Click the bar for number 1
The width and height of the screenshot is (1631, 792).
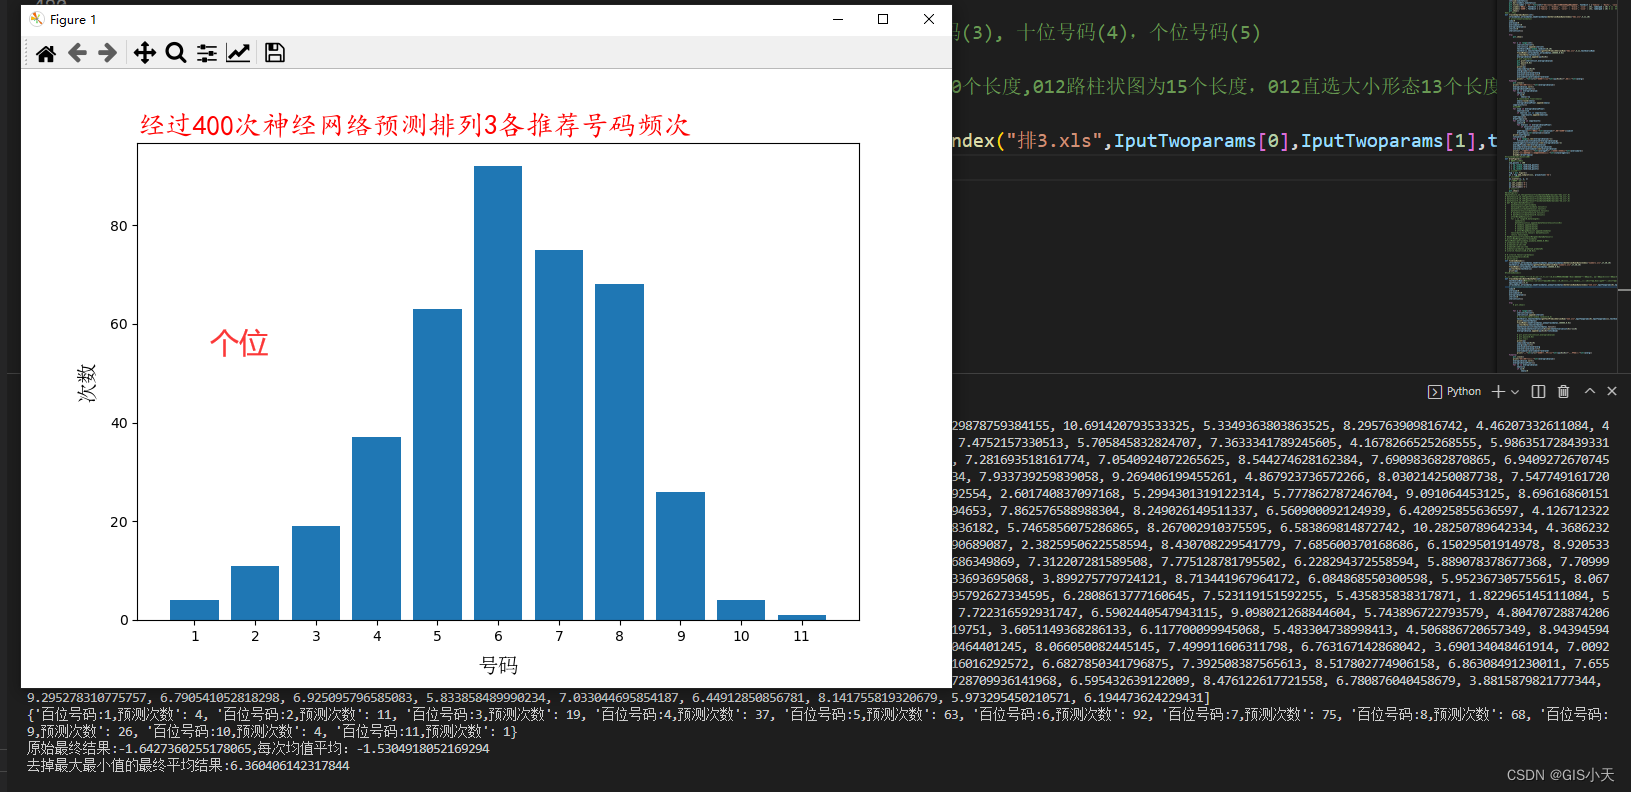[x=194, y=610]
